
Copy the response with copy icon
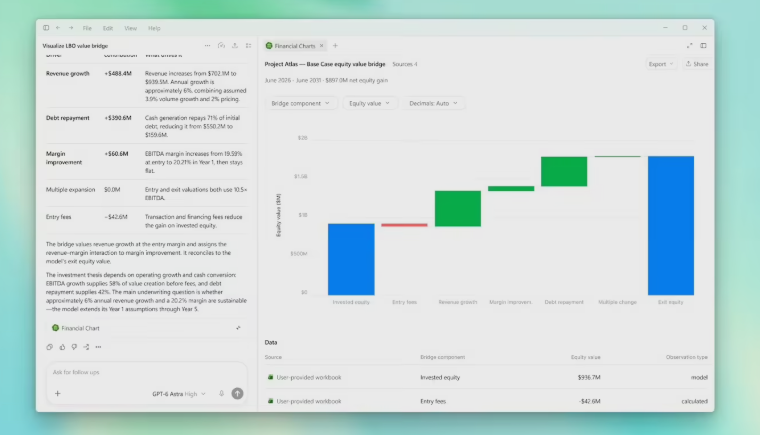49,347
